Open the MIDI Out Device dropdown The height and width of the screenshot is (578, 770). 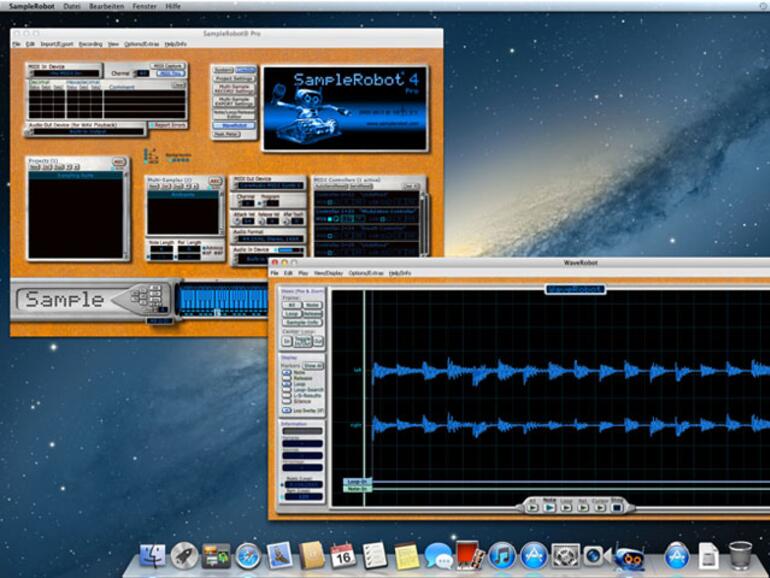tap(272, 187)
